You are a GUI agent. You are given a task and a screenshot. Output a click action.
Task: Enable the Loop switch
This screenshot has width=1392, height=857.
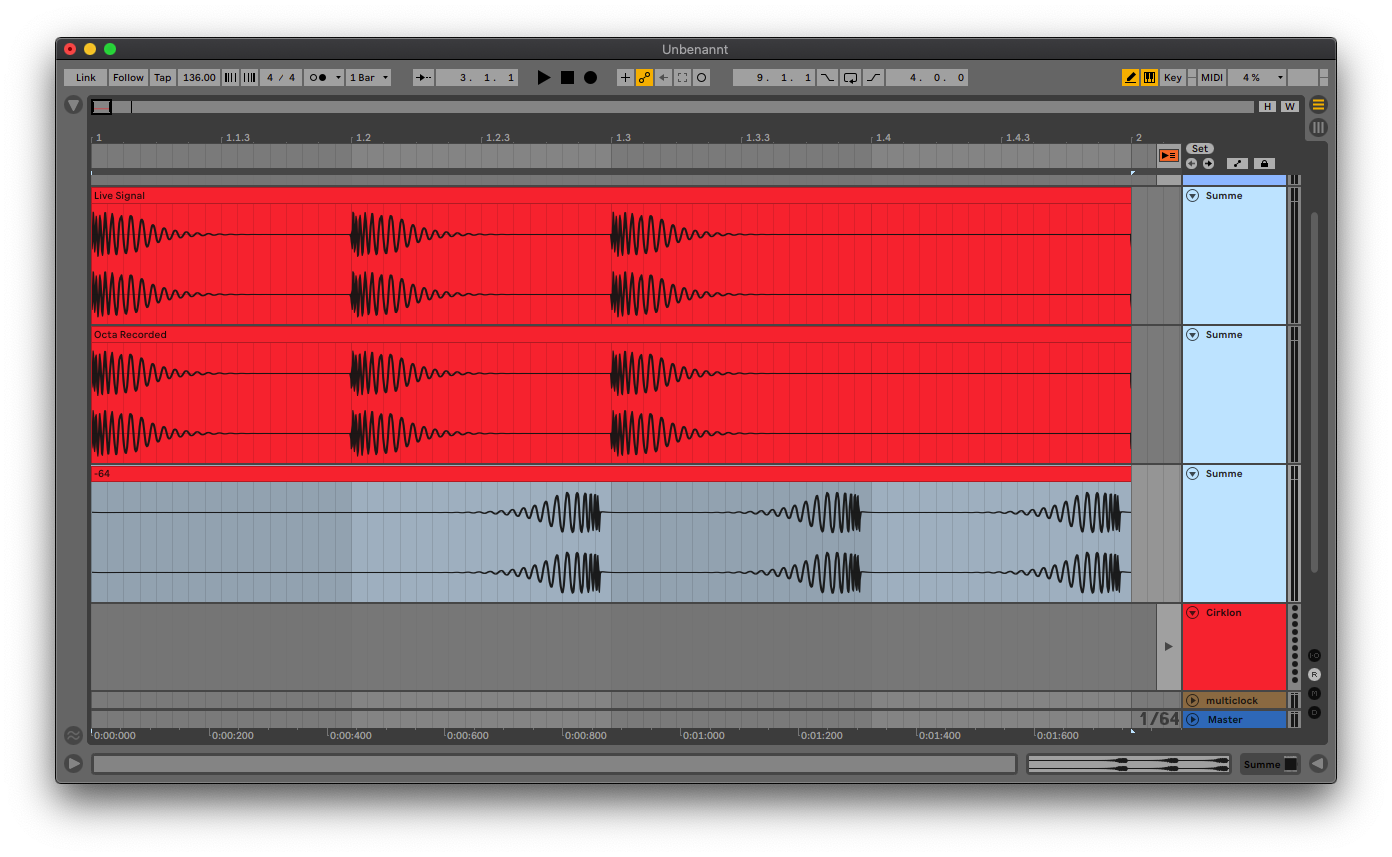pyautogui.click(x=850, y=77)
